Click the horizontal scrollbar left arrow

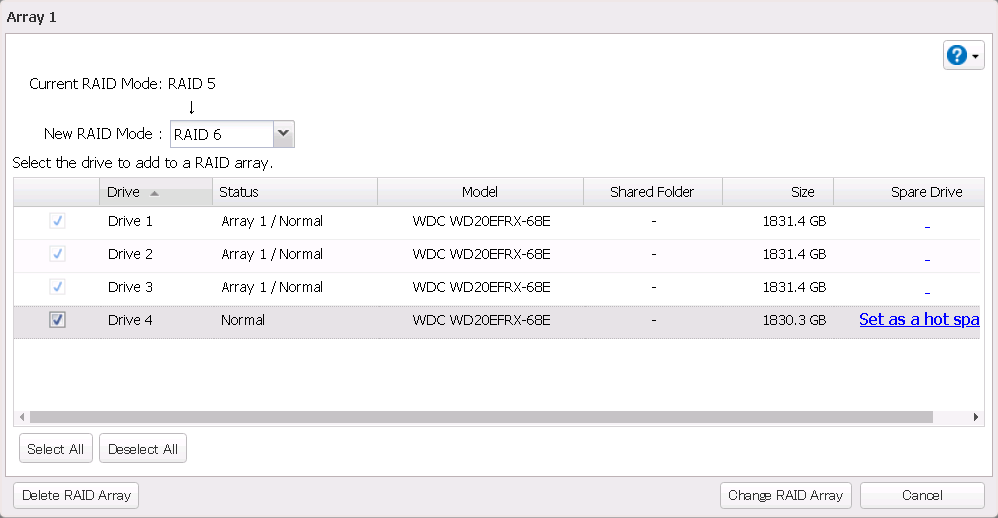click(x=20, y=417)
